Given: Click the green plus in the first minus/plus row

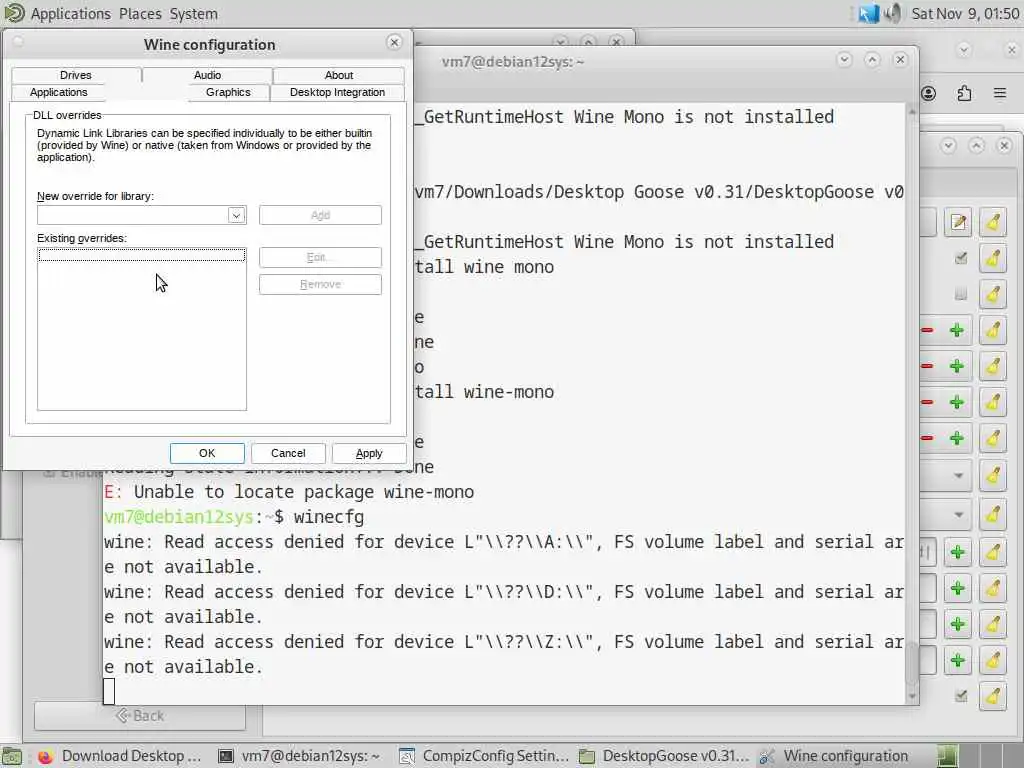Looking at the screenshot, I should [x=957, y=330].
